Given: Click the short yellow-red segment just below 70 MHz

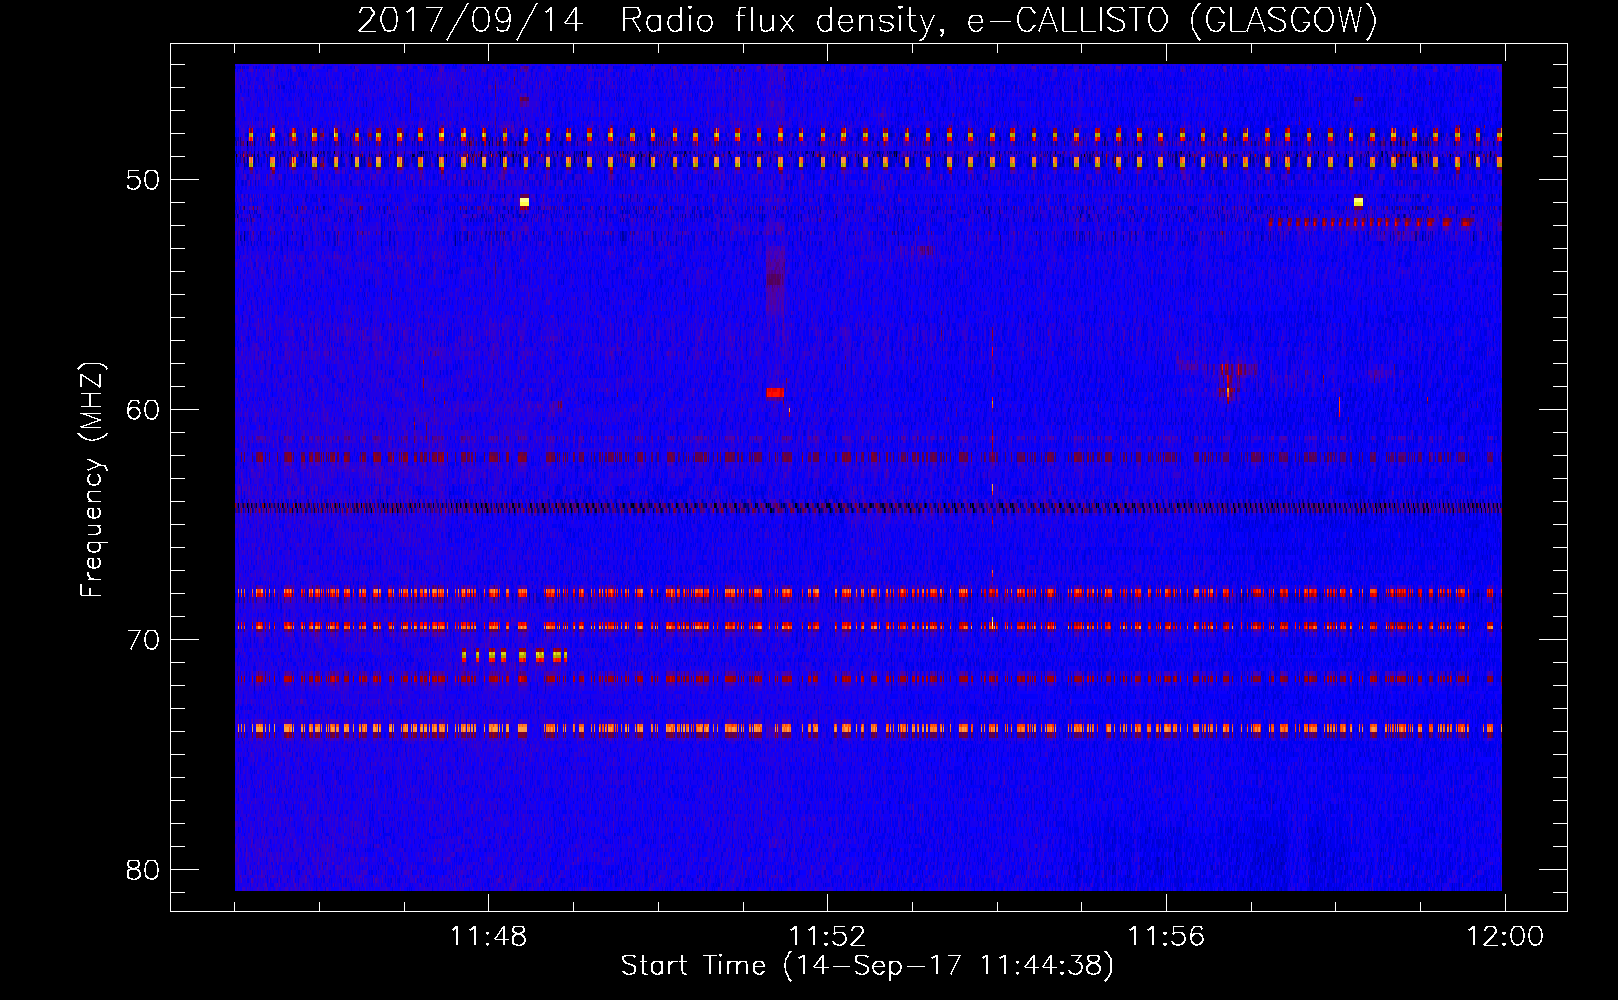Looking at the screenshot, I should coord(515,656).
